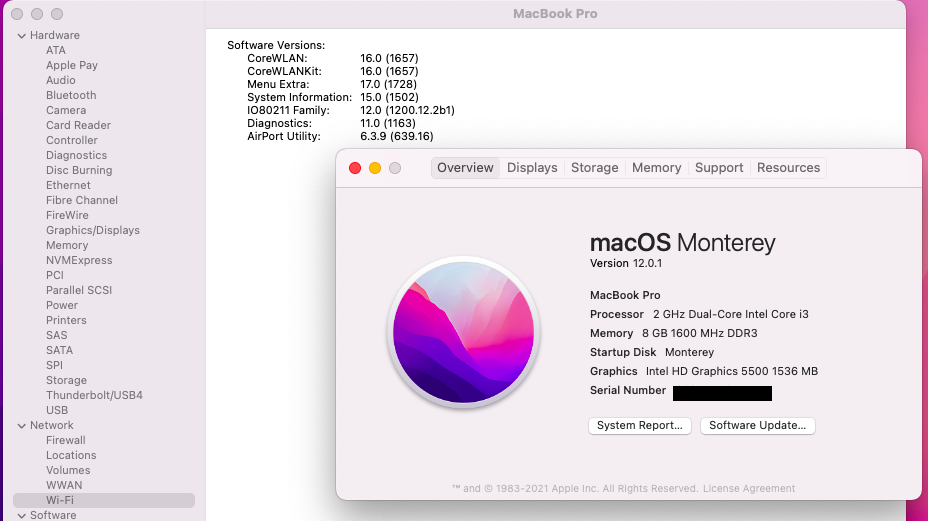The image size is (928, 521).
Task: Select AirPort Utility version 6.3.9 (639.16)
Action: (x=397, y=136)
